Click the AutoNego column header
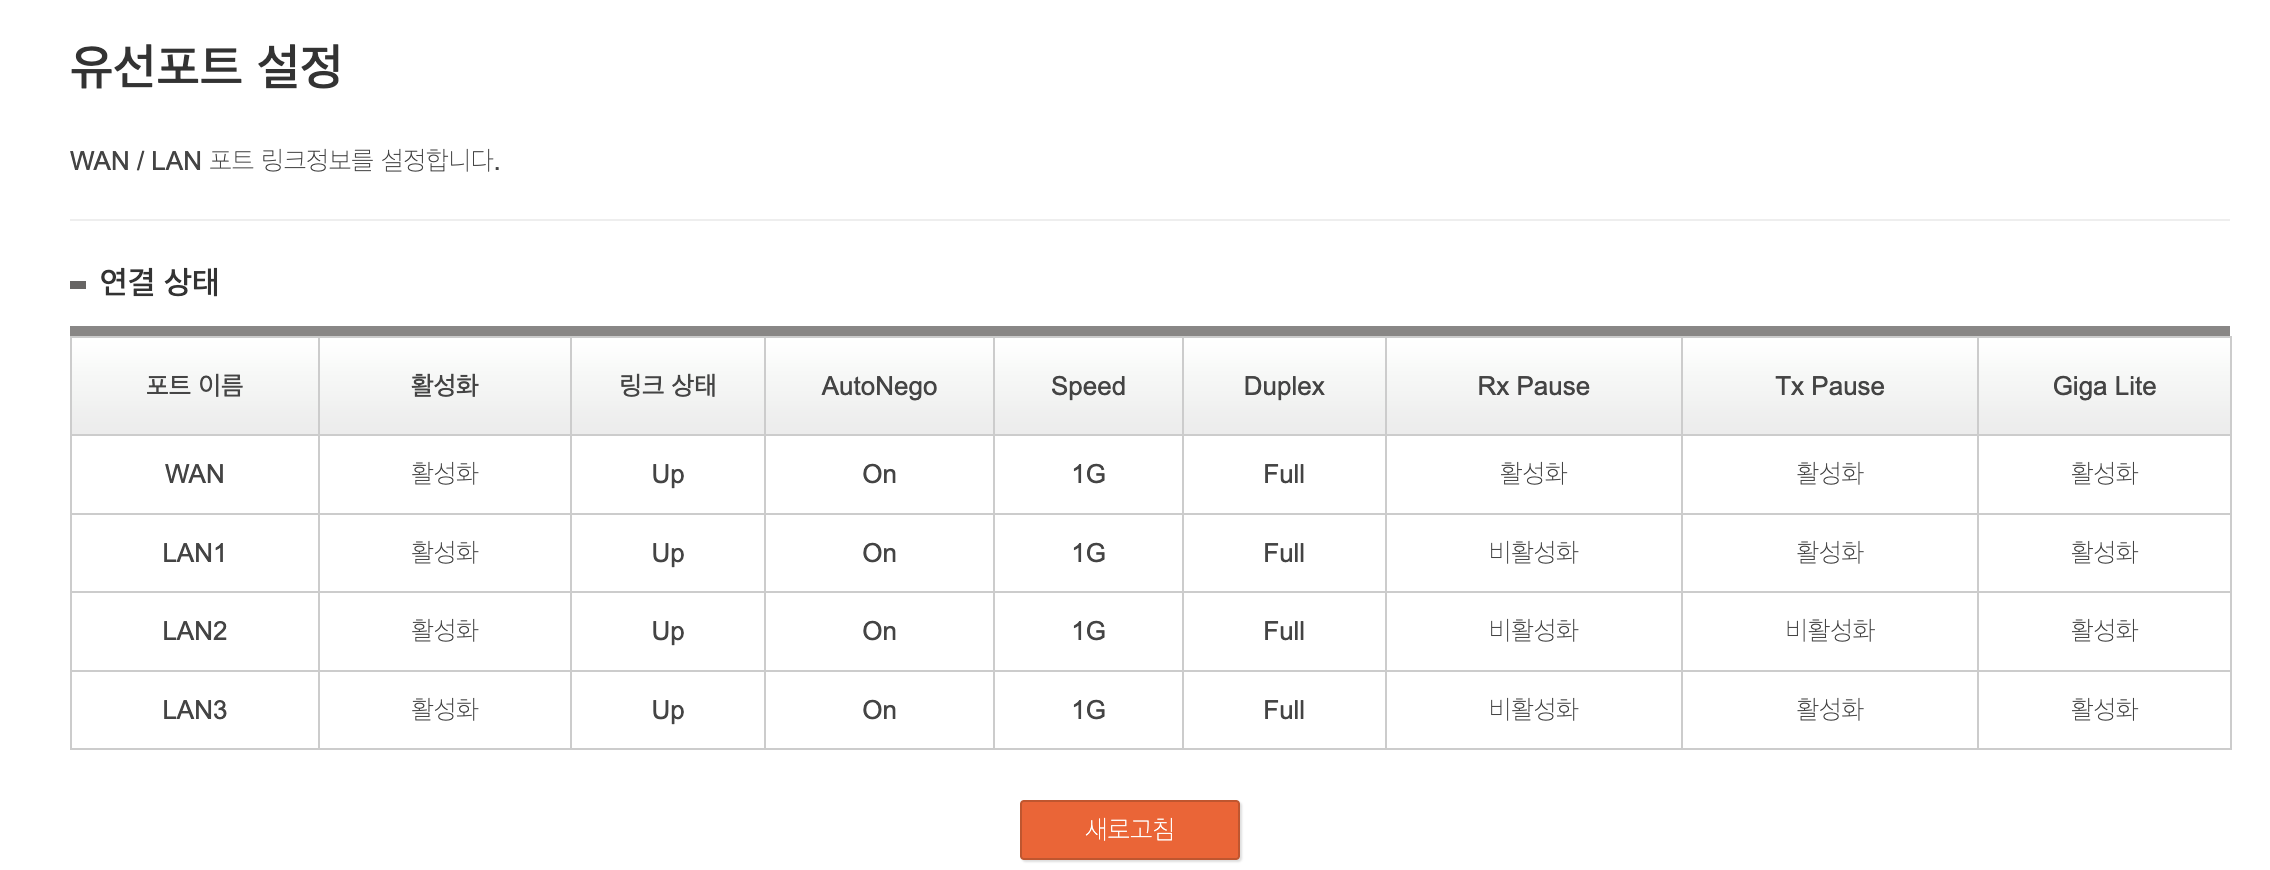The width and height of the screenshot is (2270, 870). (x=879, y=386)
